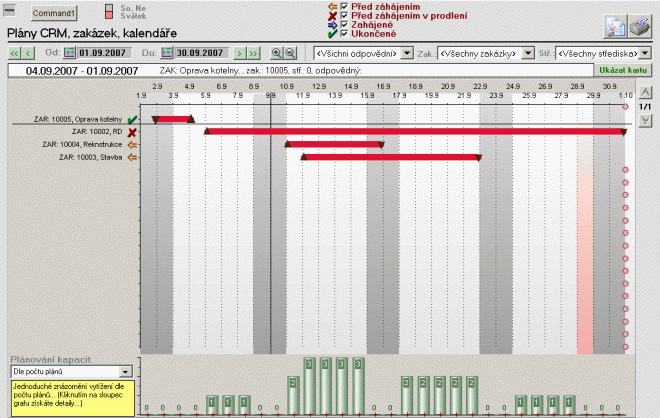The width and height of the screenshot is (660, 418).
Task: Click the Stavba Gantt bar
Action: [391, 157]
